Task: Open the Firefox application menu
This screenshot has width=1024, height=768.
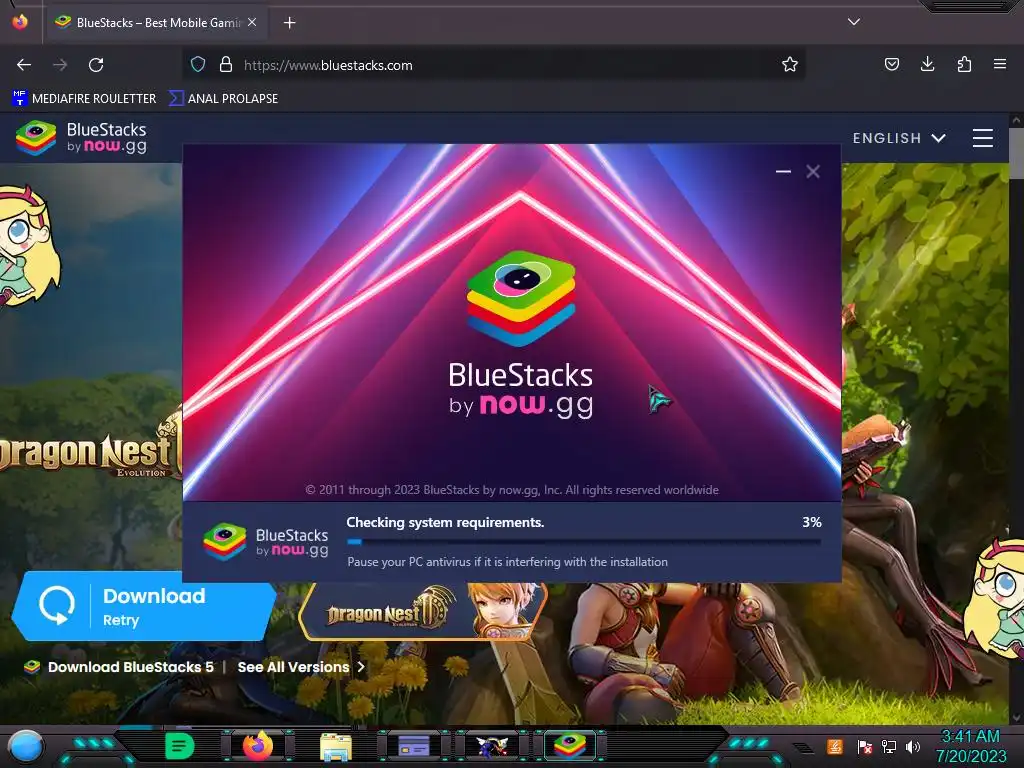Action: coord(1000,64)
